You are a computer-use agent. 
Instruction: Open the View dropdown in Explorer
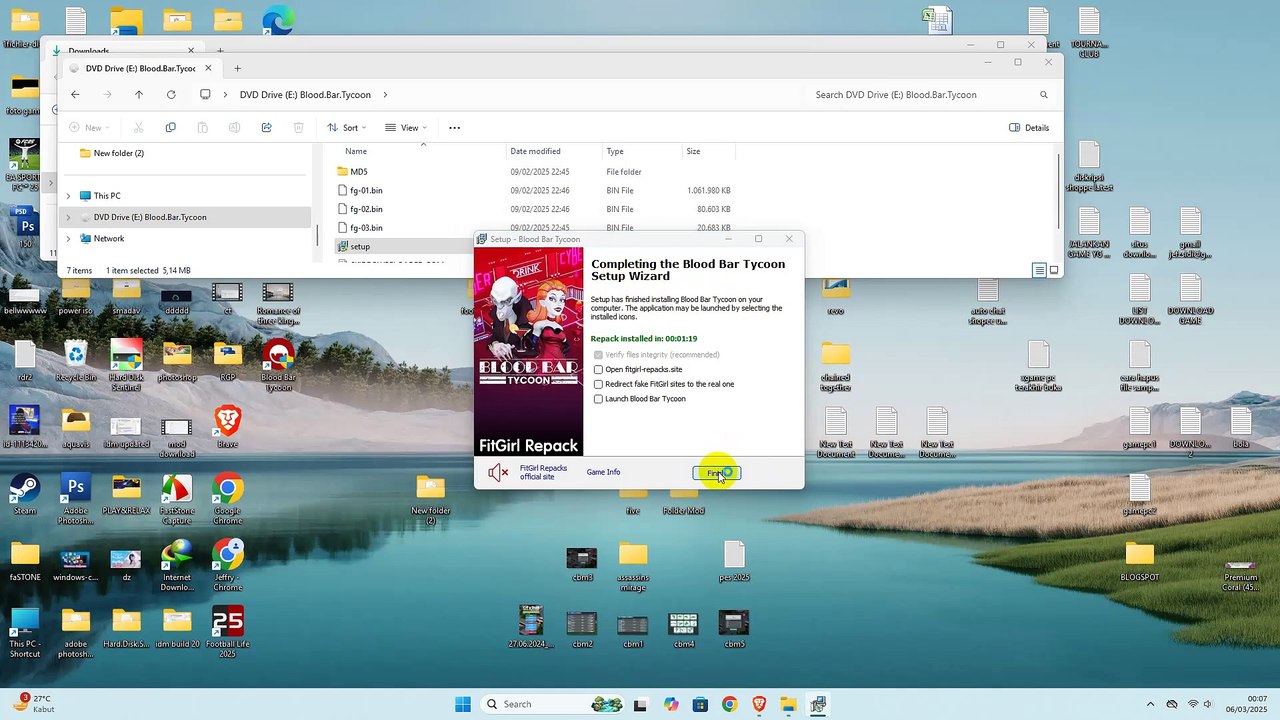pyautogui.click(x=406, y=127)
